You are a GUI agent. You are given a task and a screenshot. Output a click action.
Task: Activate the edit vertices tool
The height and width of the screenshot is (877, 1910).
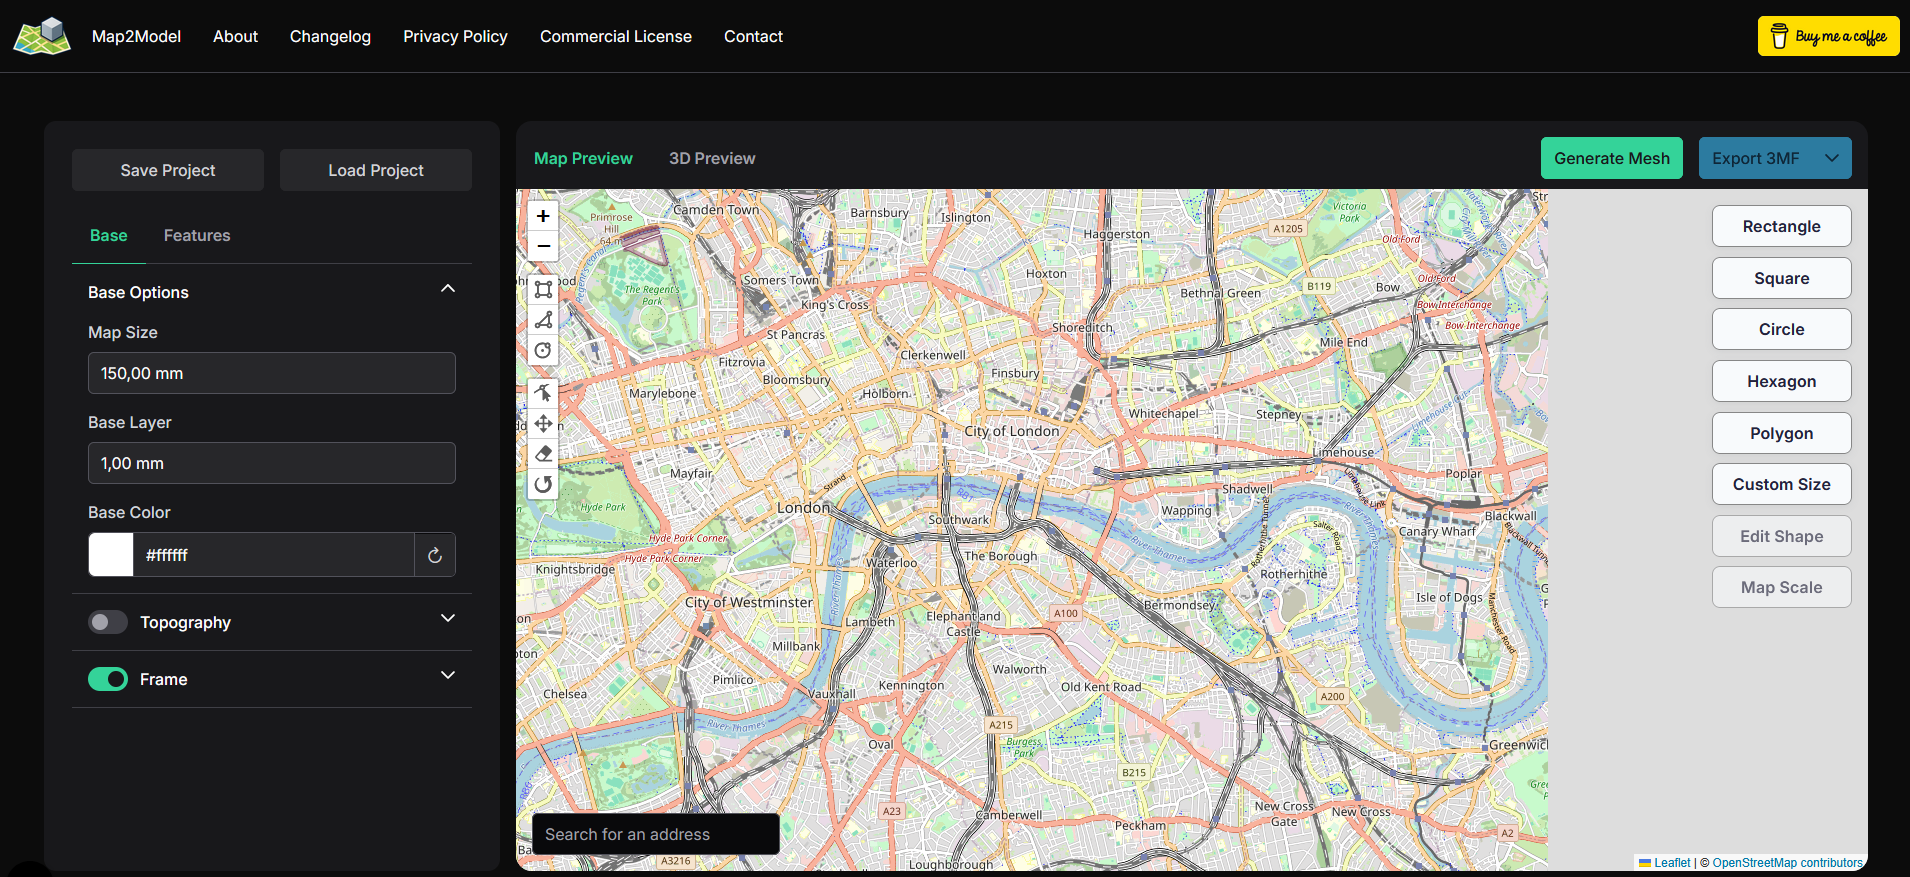pos(543,393)
